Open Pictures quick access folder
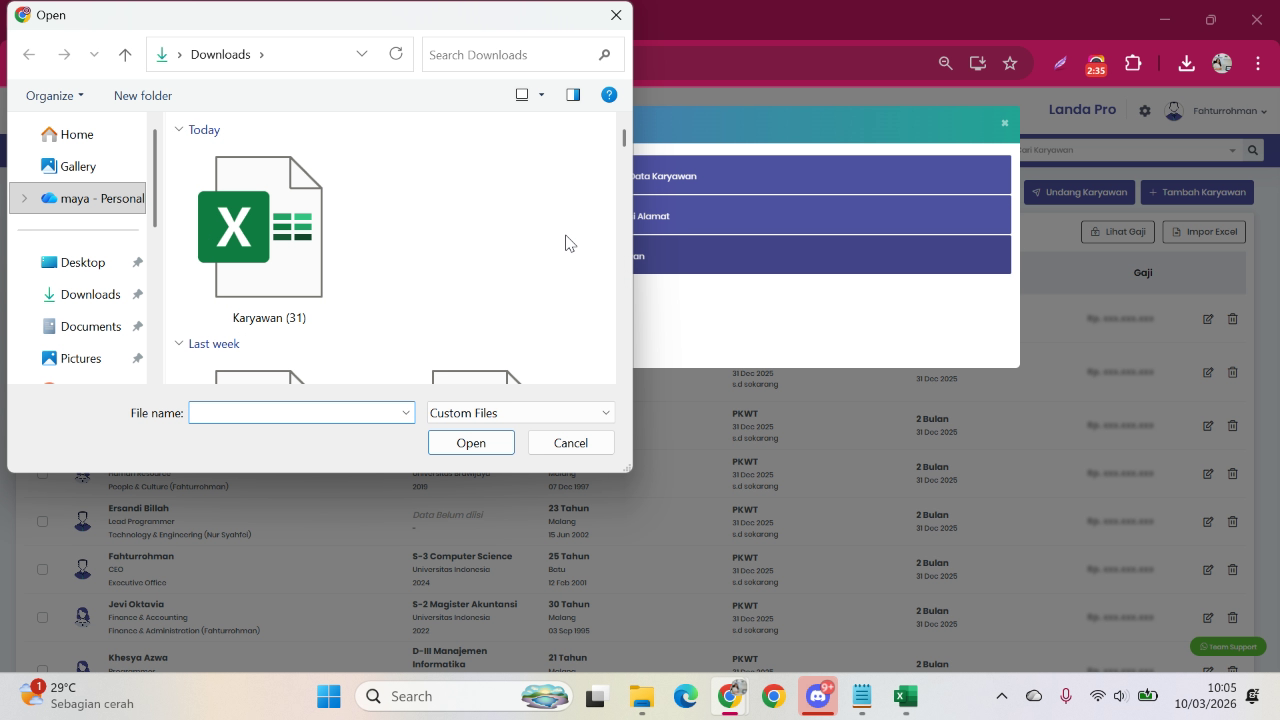The height and width of the screenshot is (720, 1280). (80, 358)
